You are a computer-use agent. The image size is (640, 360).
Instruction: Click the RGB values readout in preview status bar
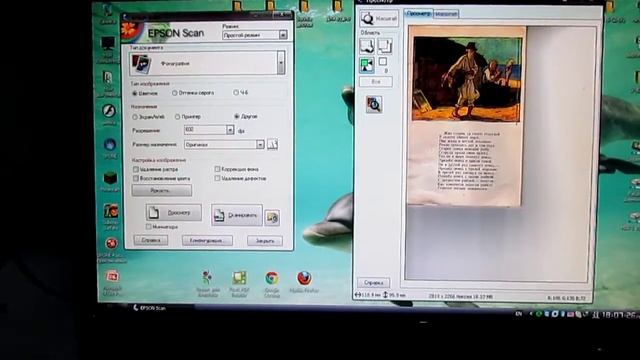566,298
